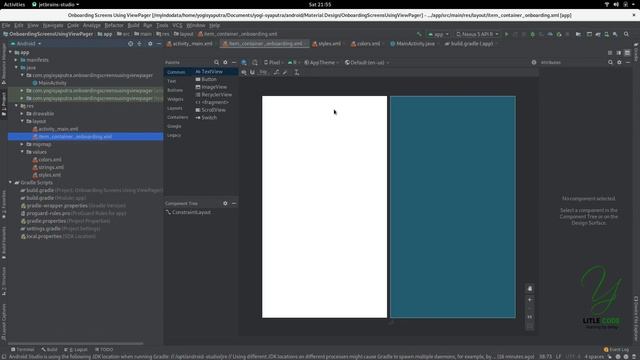This screenshot has width=640, height=360.
Task: Toggle view options eye icon in layout toolbar
Action: click(x=244, y=72)
